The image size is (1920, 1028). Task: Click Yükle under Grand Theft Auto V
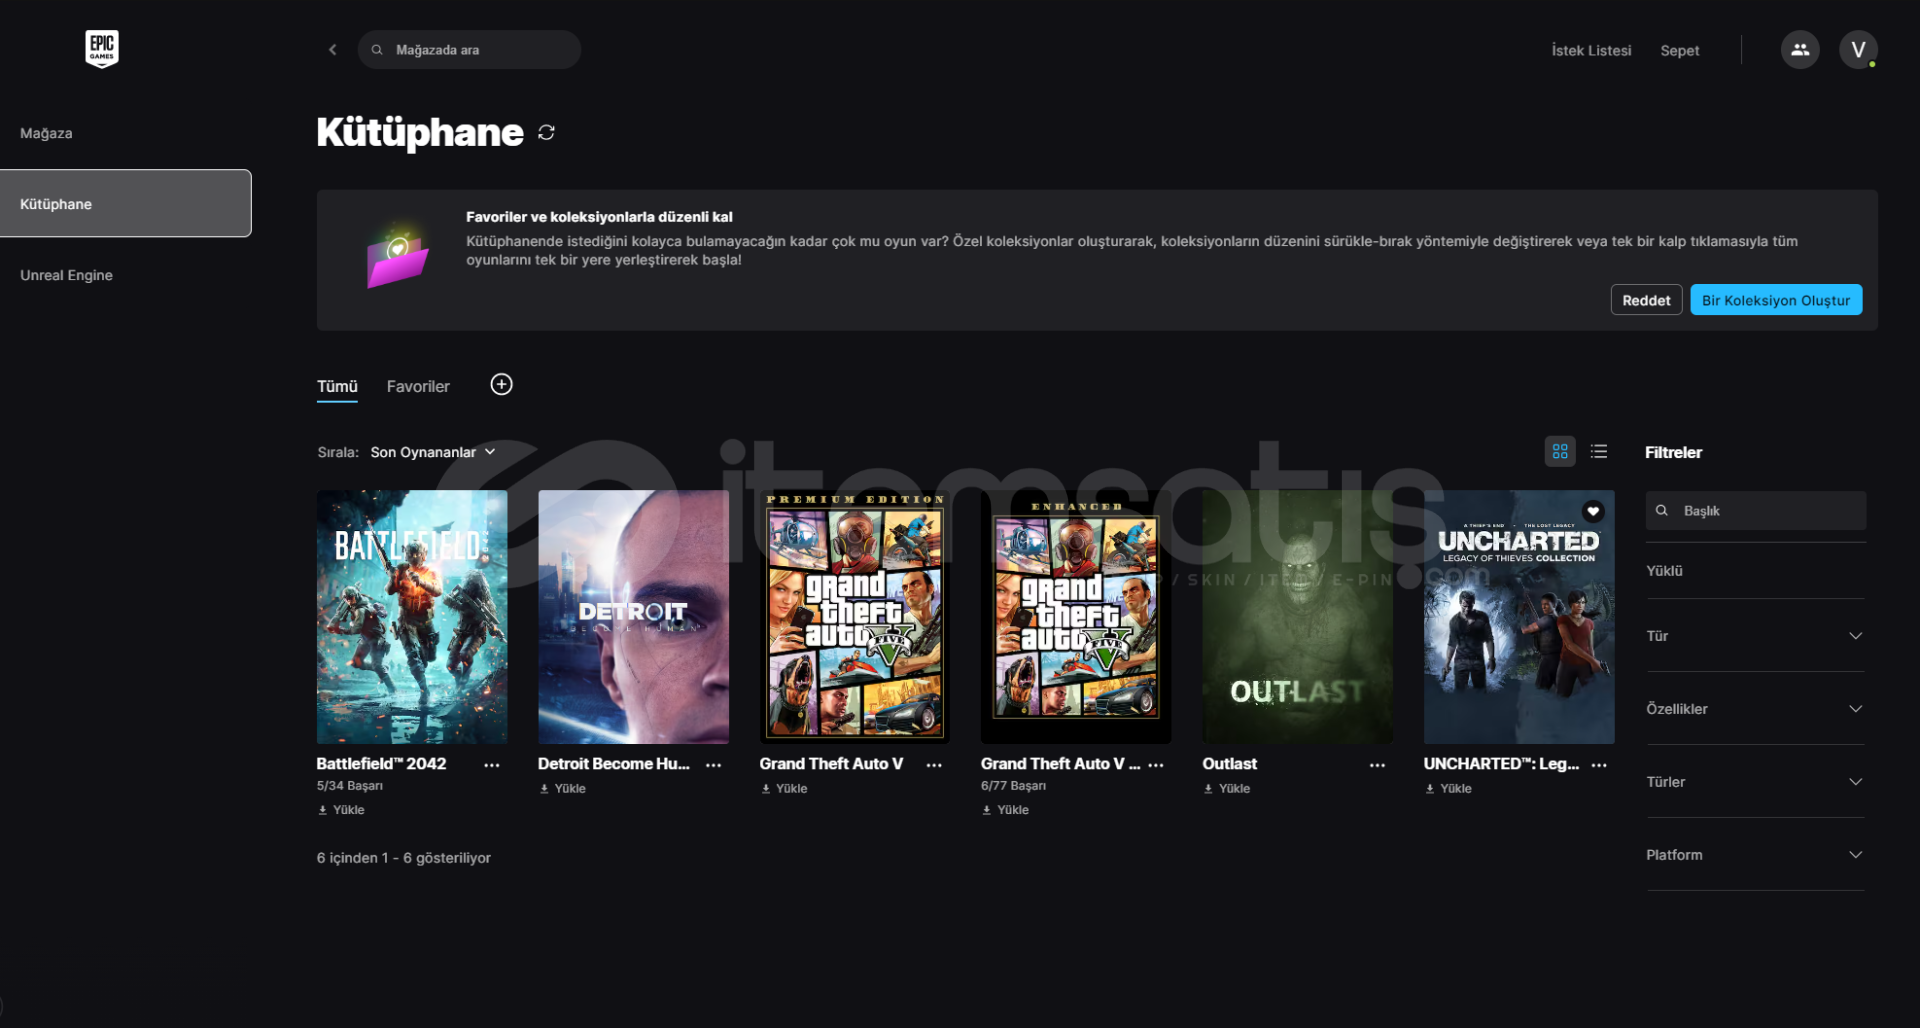784,789
